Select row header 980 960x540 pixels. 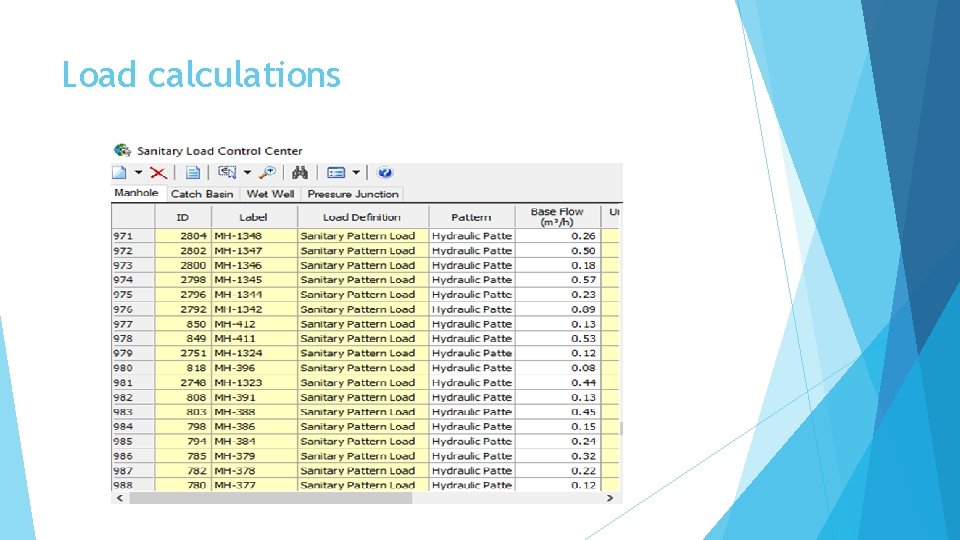[x=133, y=368]
